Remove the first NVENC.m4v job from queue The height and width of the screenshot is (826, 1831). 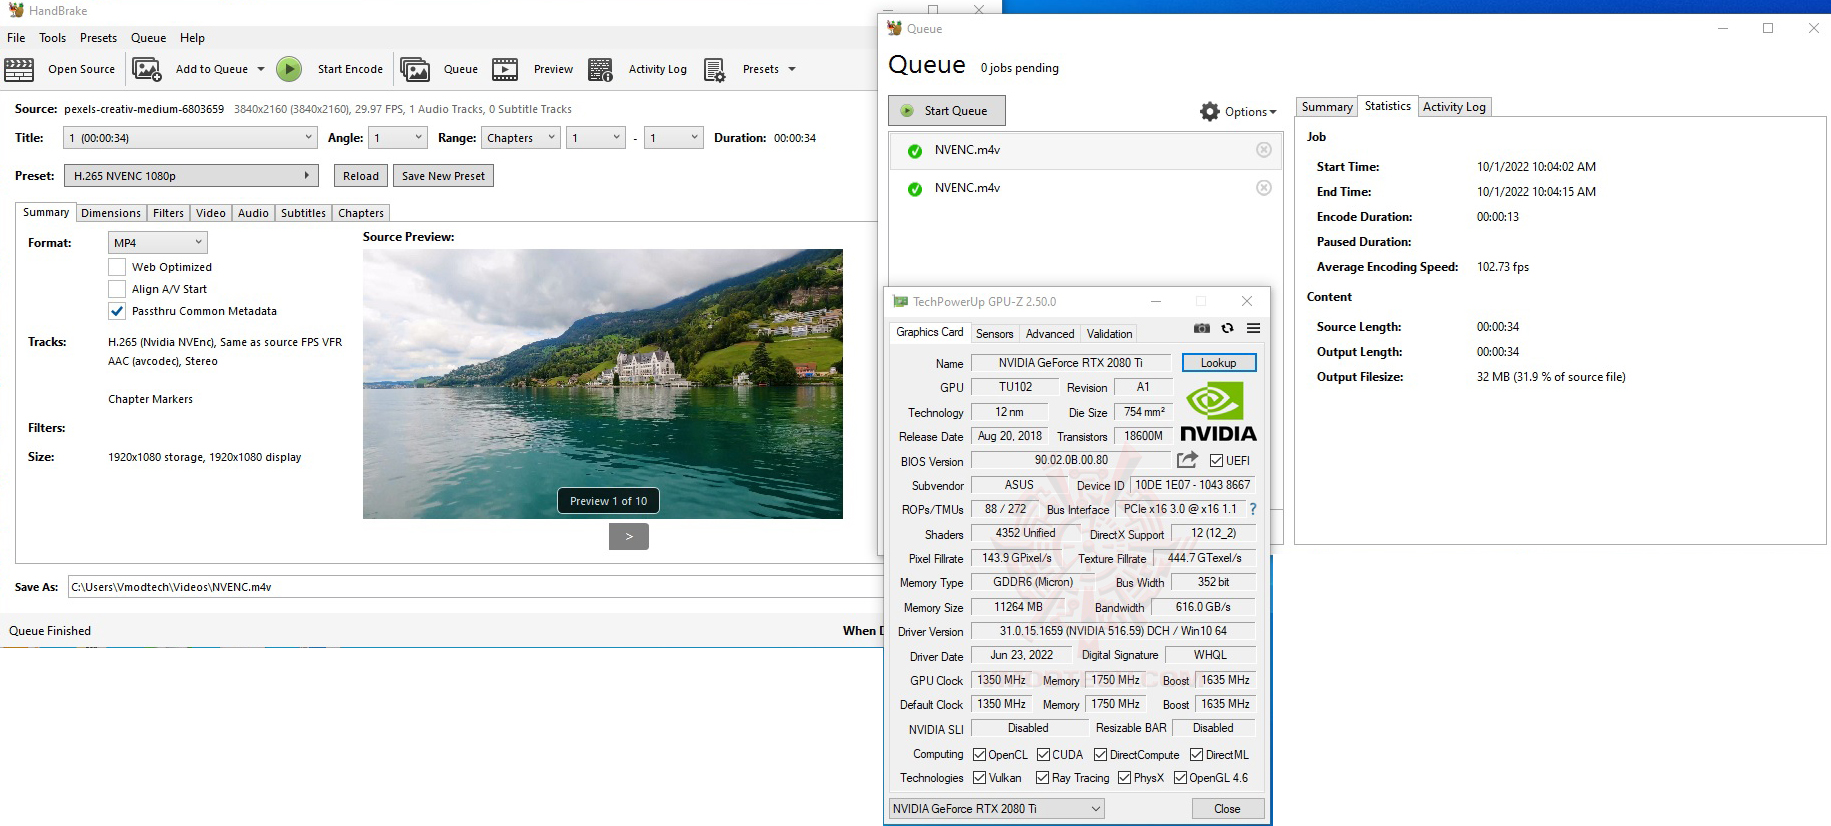point(1264,150)
